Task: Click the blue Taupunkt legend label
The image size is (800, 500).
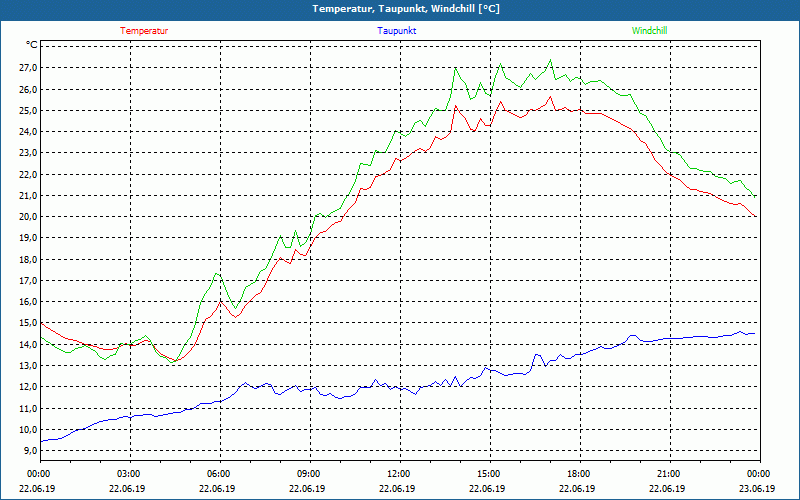Action: click(396, 31)
